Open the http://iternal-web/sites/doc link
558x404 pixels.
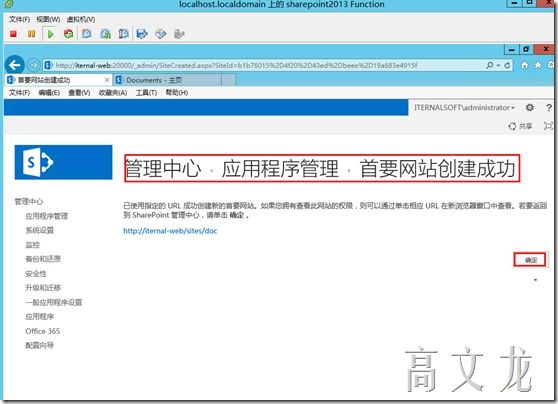[170, 231]
